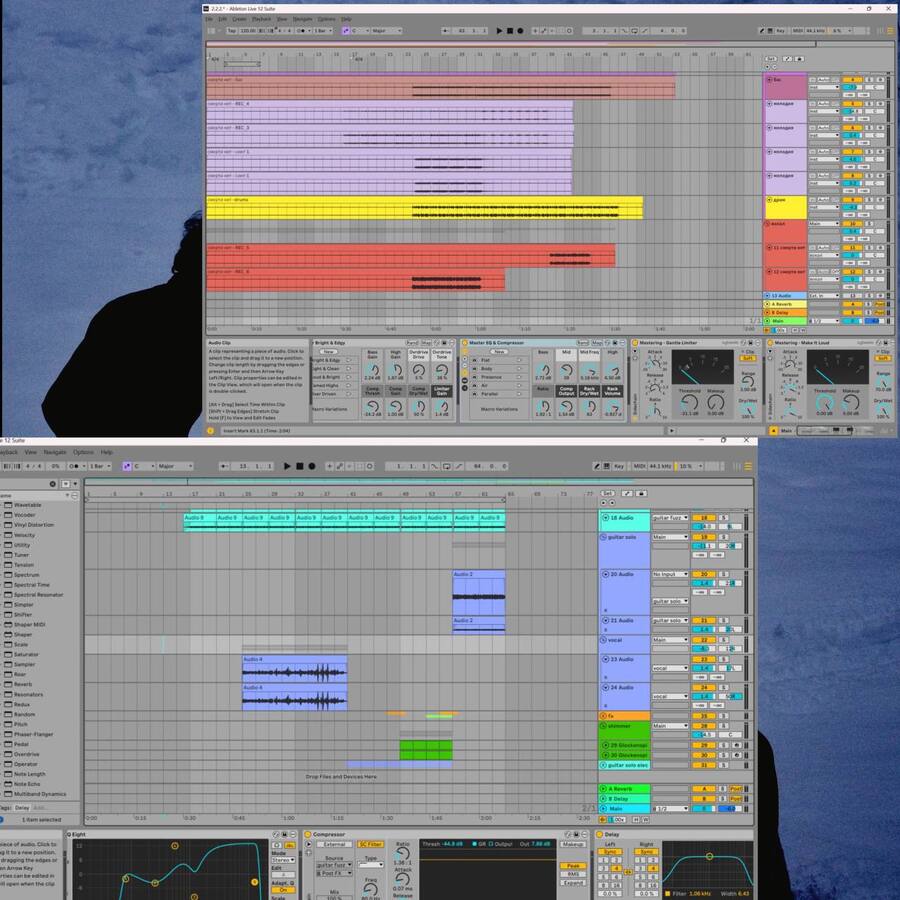
Task: Select RMS mode in the Compressor
Action: tap(573, 874)
